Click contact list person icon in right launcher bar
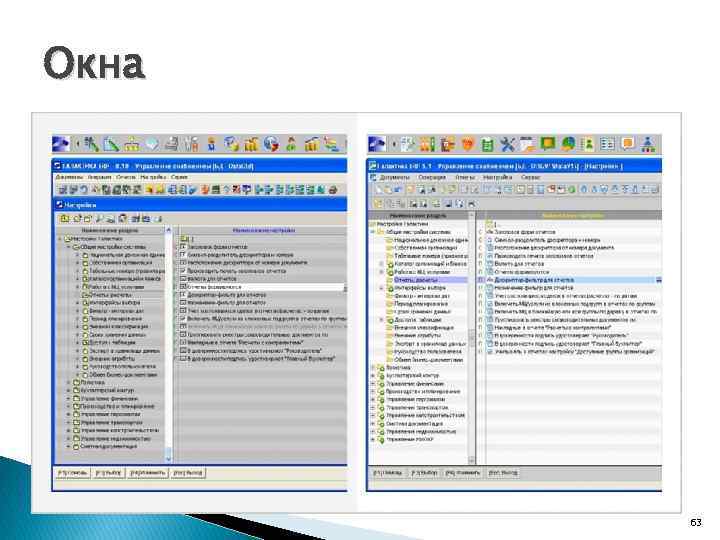Image resolution: width=720 pixels, height=540 pixels. pos(588,144)
